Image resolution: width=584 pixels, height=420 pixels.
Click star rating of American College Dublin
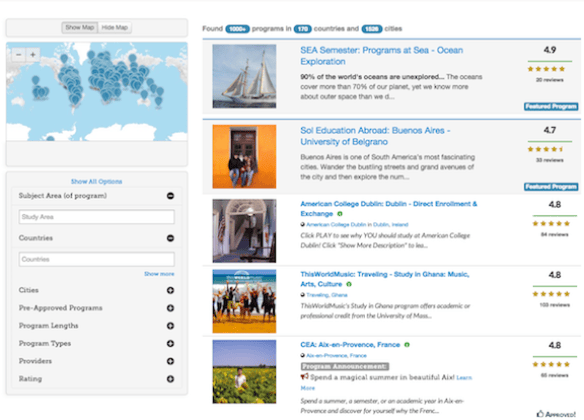click(551, 223)
